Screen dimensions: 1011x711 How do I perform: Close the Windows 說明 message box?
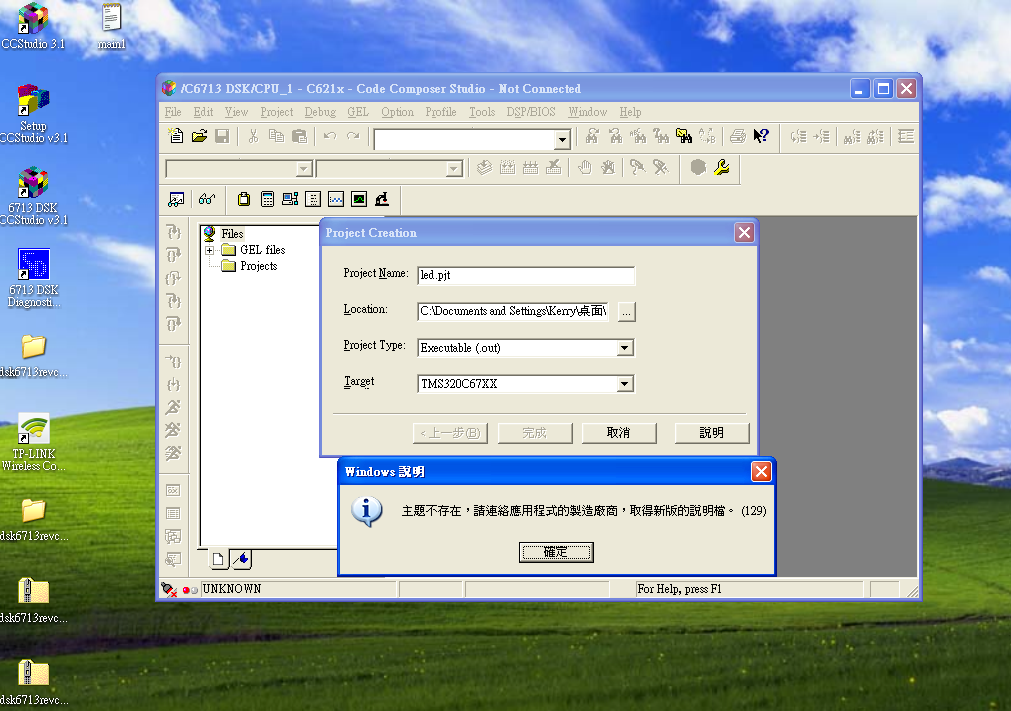tap(761, 472)
